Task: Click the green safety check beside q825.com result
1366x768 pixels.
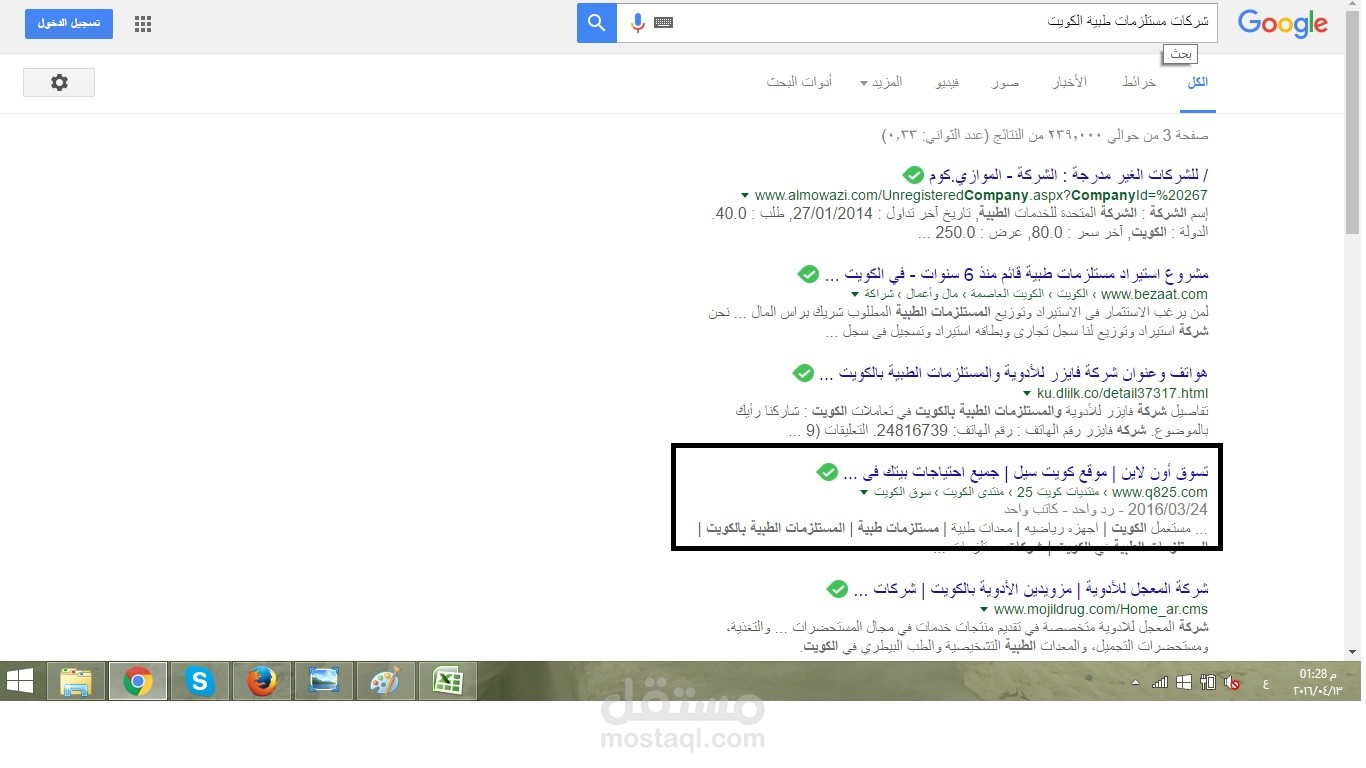Action: [x=827, y=472]
